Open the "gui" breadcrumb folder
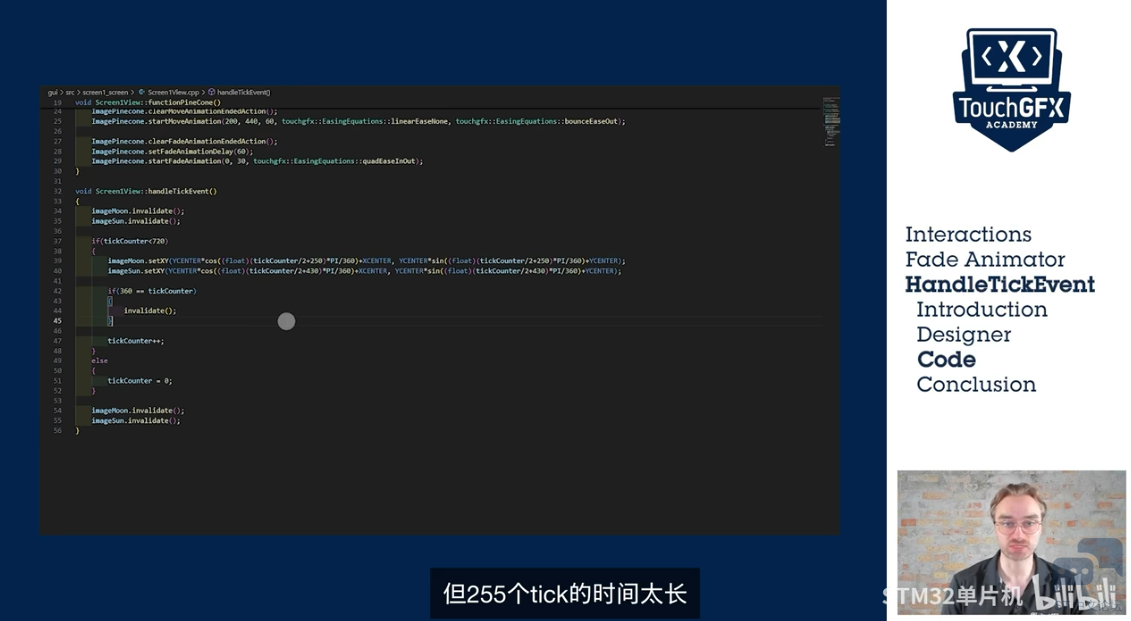The image size is (1131, 621). pyautogui.click(x=52, y=92)
